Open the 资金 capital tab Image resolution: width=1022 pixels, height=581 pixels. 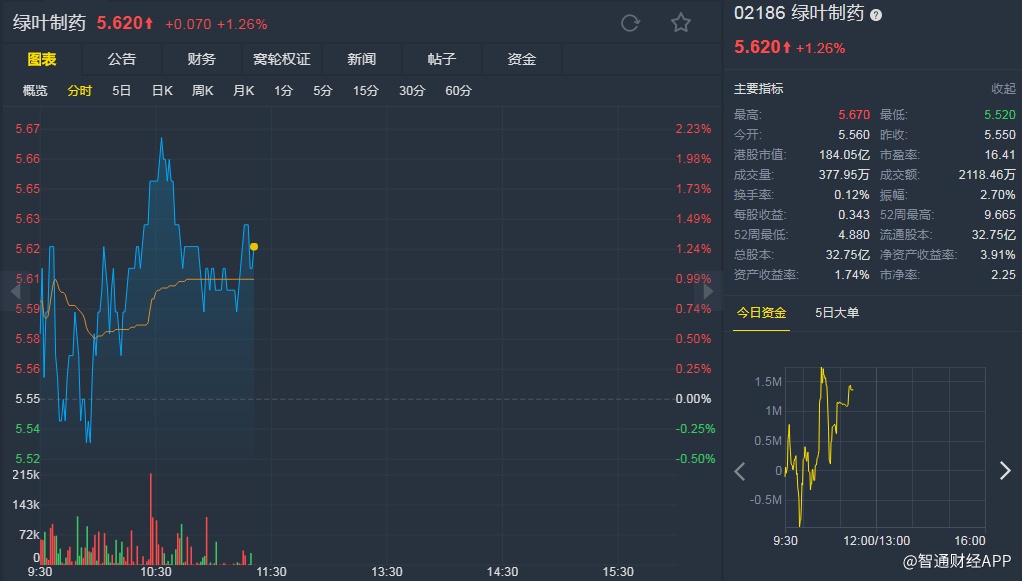coord(522,59)
